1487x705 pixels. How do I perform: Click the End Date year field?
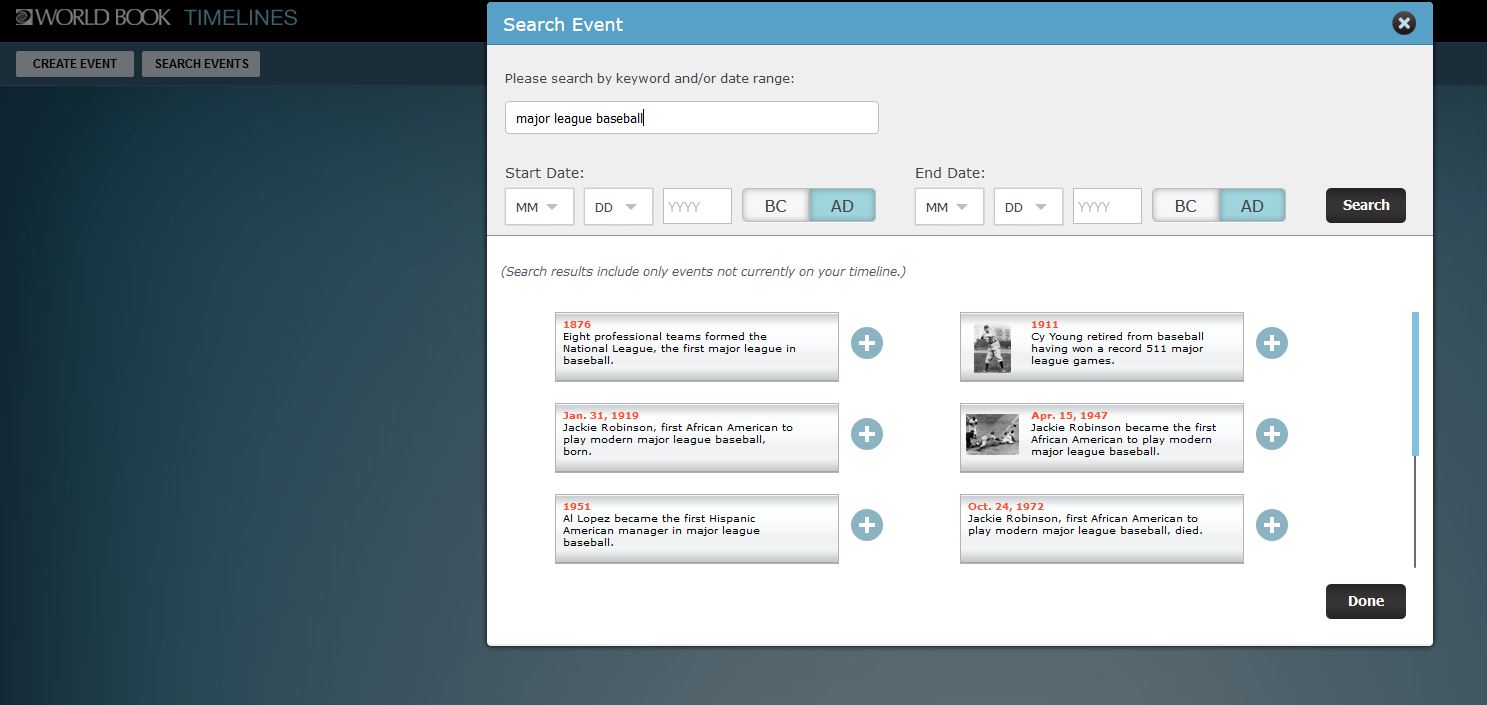pos(1107,207)
